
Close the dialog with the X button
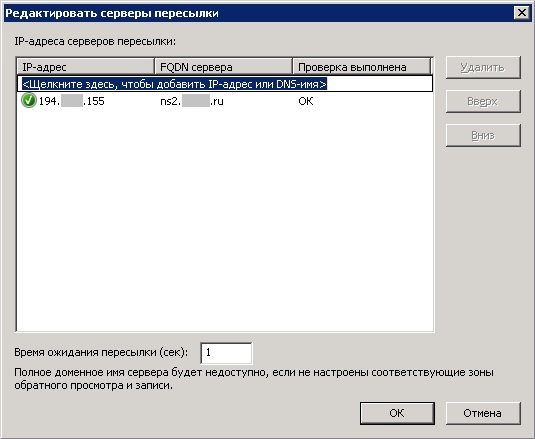pyautogui.click(x=522, y=13)
